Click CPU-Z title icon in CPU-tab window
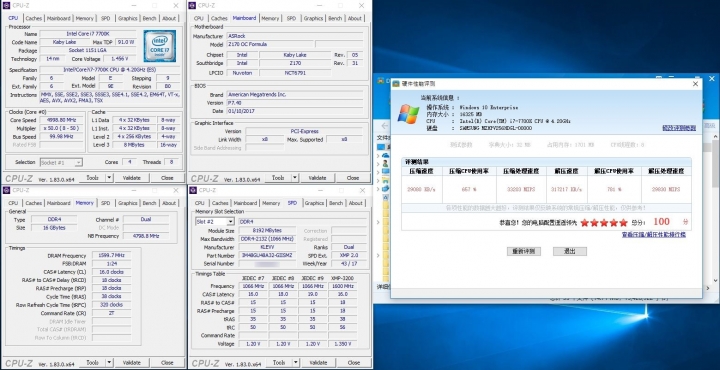The width and height of the screenshot is (720, 370). pos(6,6)
